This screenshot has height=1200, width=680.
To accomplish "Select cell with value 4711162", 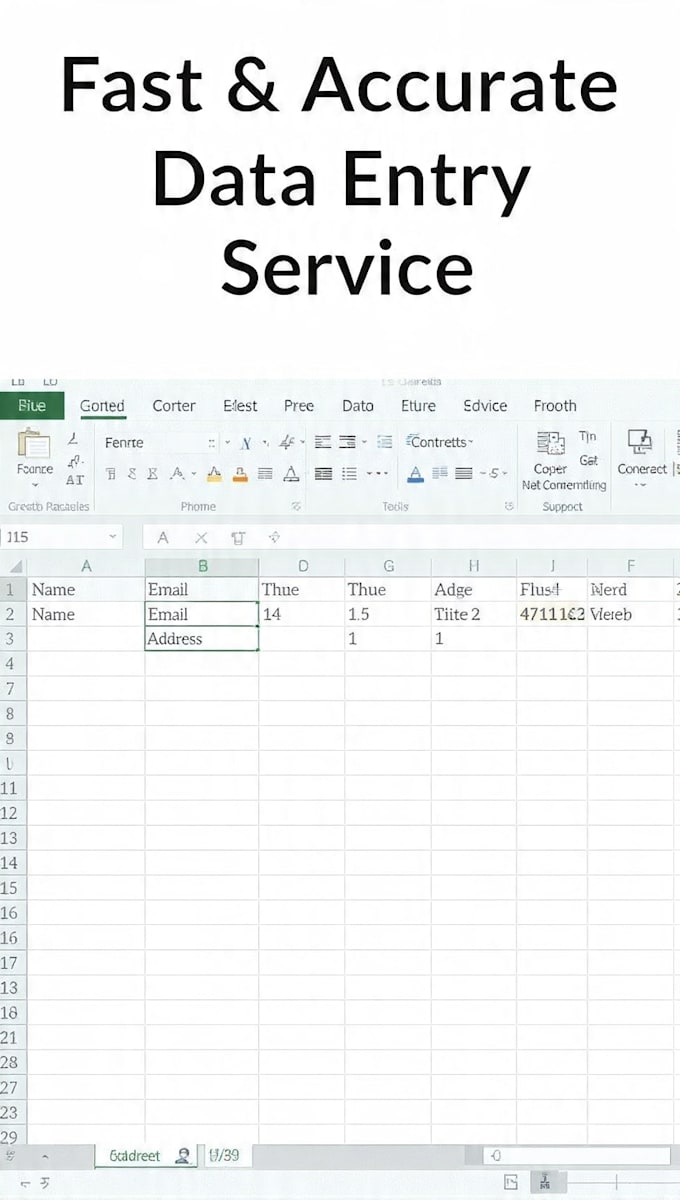I will 552,614.
